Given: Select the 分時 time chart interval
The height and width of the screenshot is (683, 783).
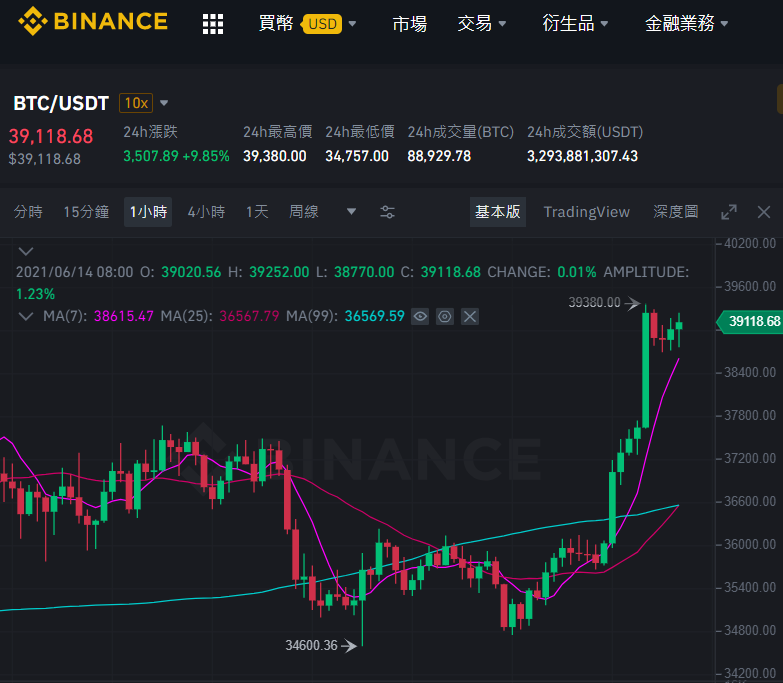Looking at the screenshot, I should click(x=28, y=212).
